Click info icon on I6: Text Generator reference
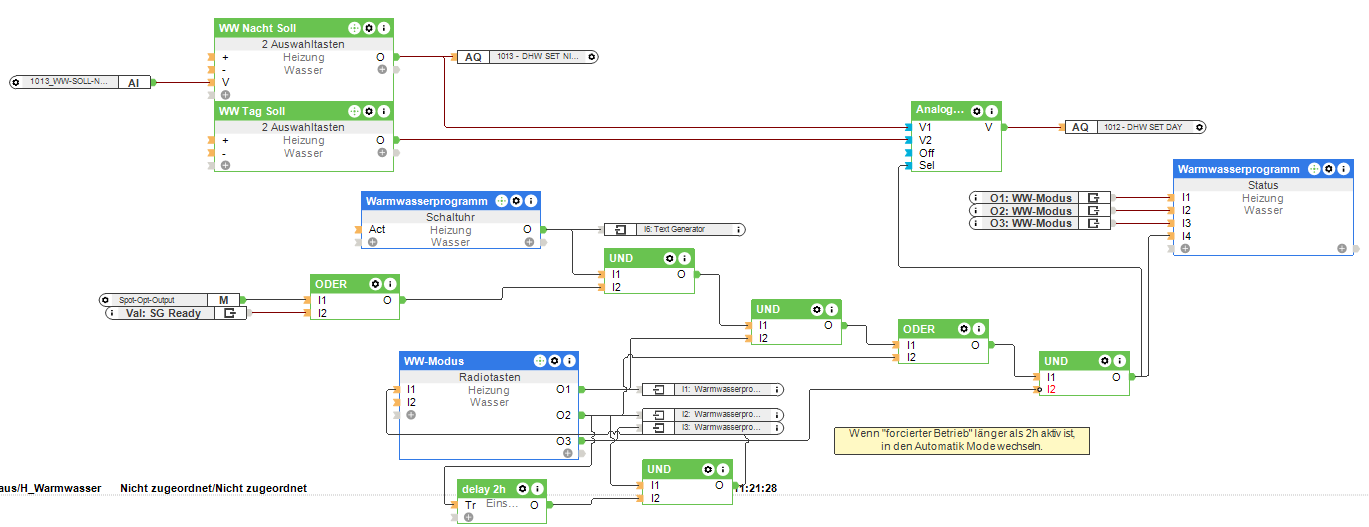 pos(739,229)
